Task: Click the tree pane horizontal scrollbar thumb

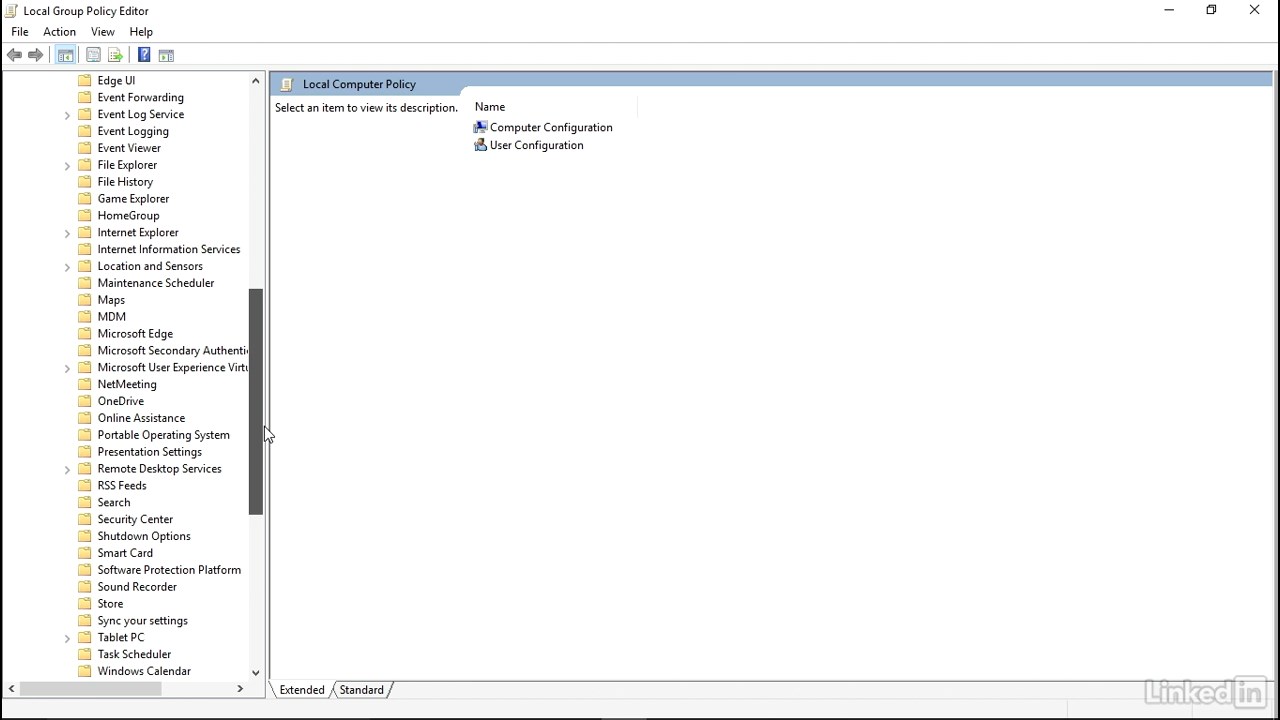Action: click(x=92, y=689)
